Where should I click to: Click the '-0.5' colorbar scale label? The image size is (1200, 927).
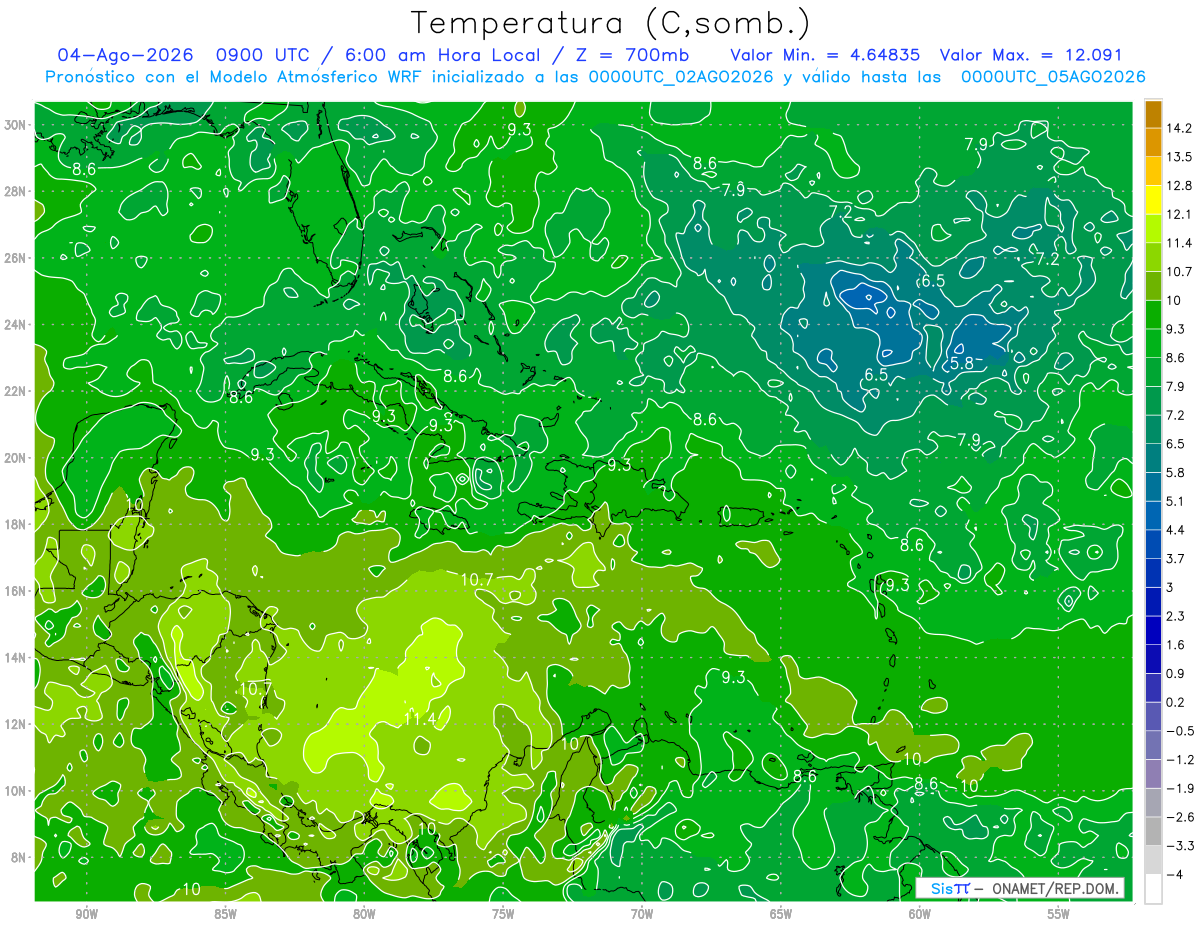(1180, 731)
